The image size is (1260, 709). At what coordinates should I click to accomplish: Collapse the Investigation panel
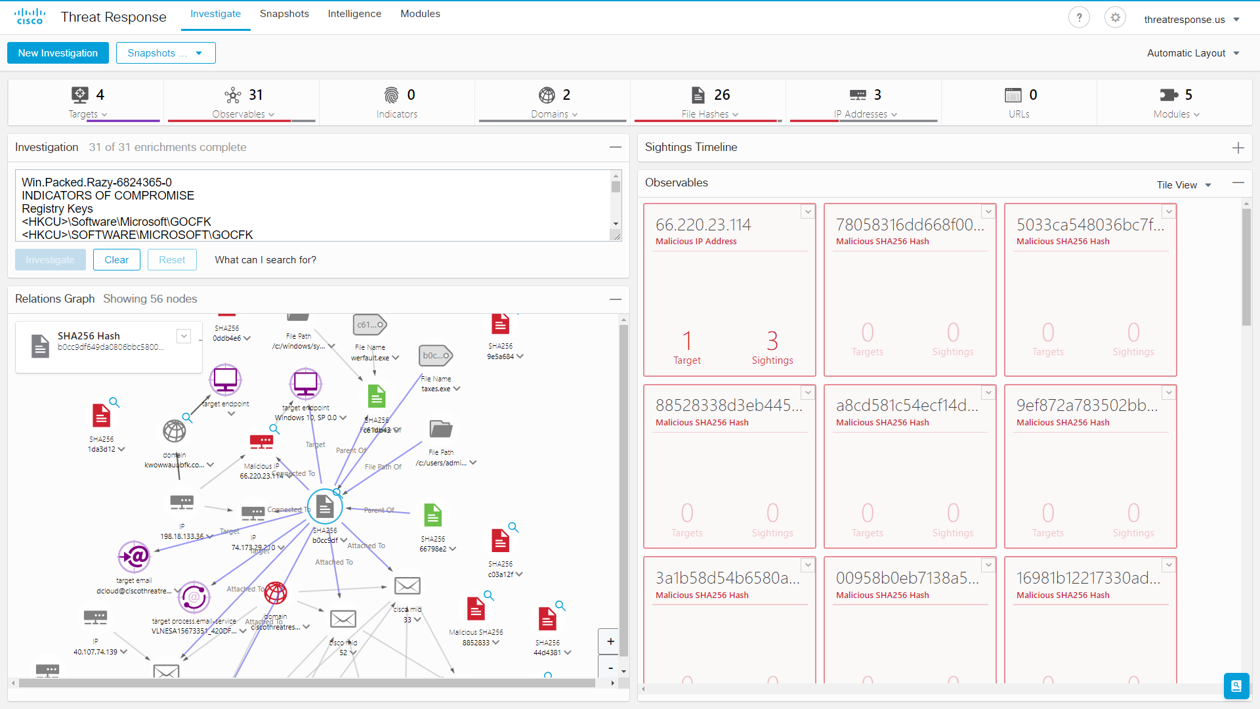(x=613, y=146)
